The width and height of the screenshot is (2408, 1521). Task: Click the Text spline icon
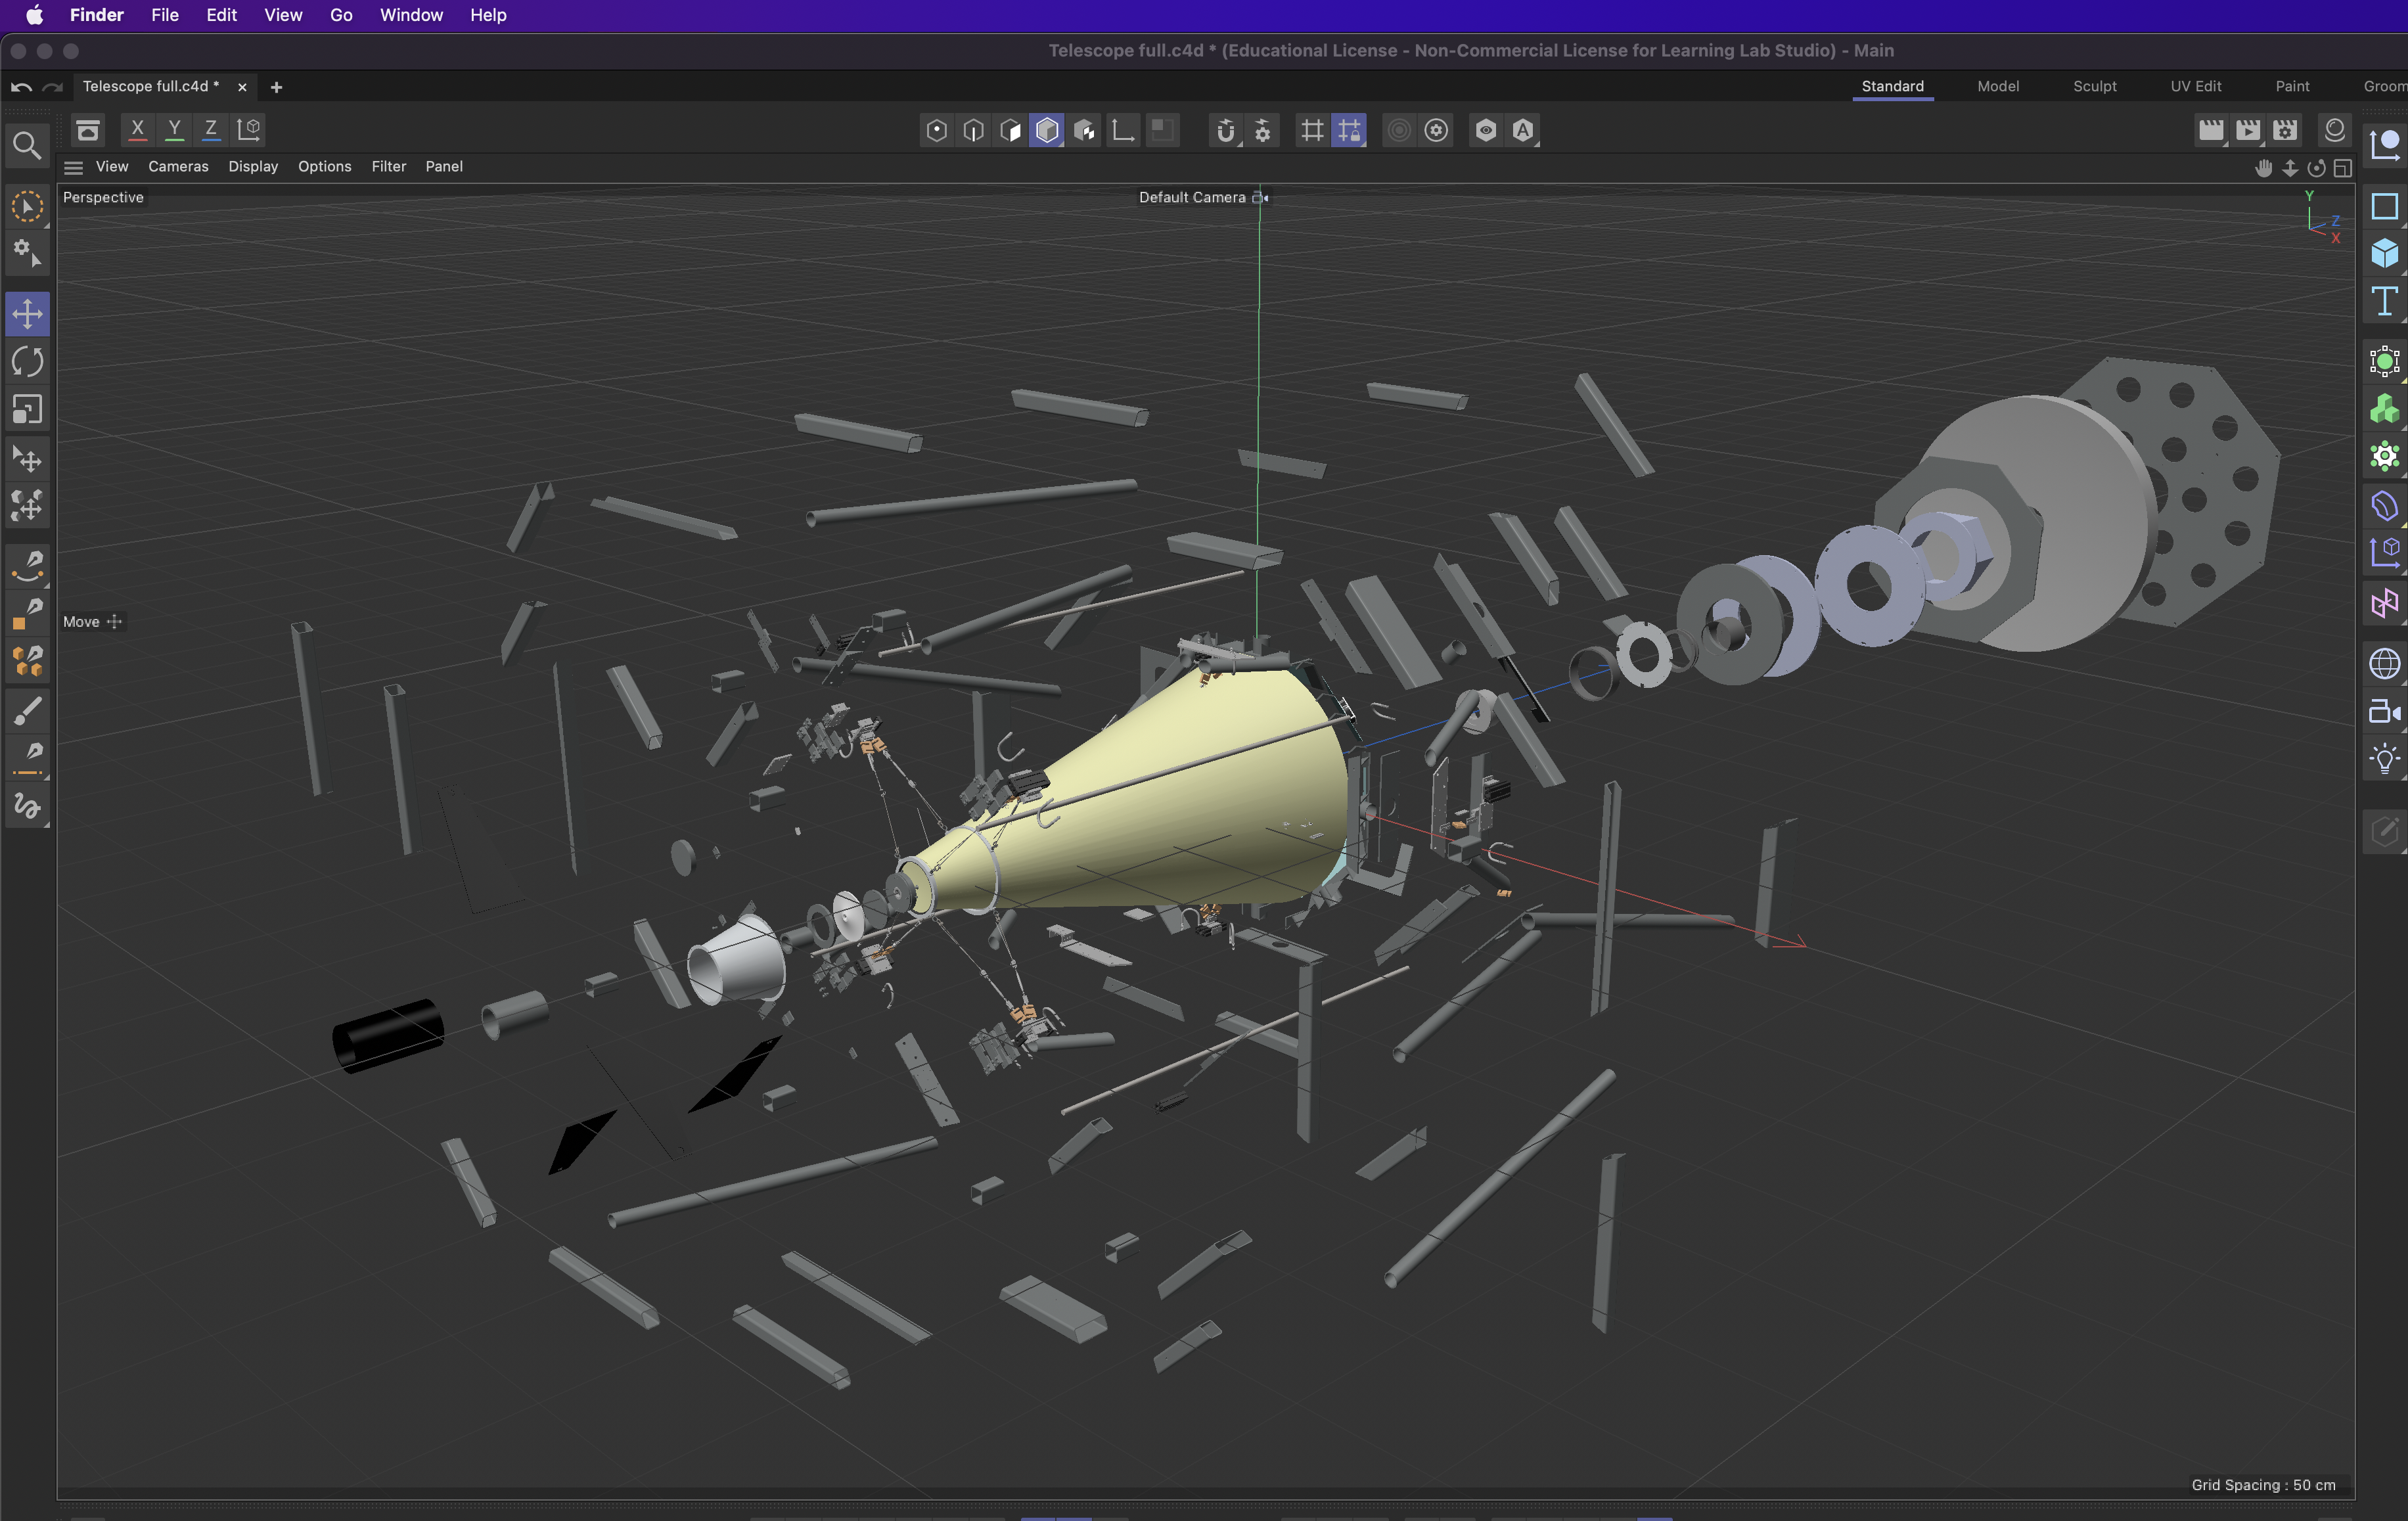[2384, 301]
